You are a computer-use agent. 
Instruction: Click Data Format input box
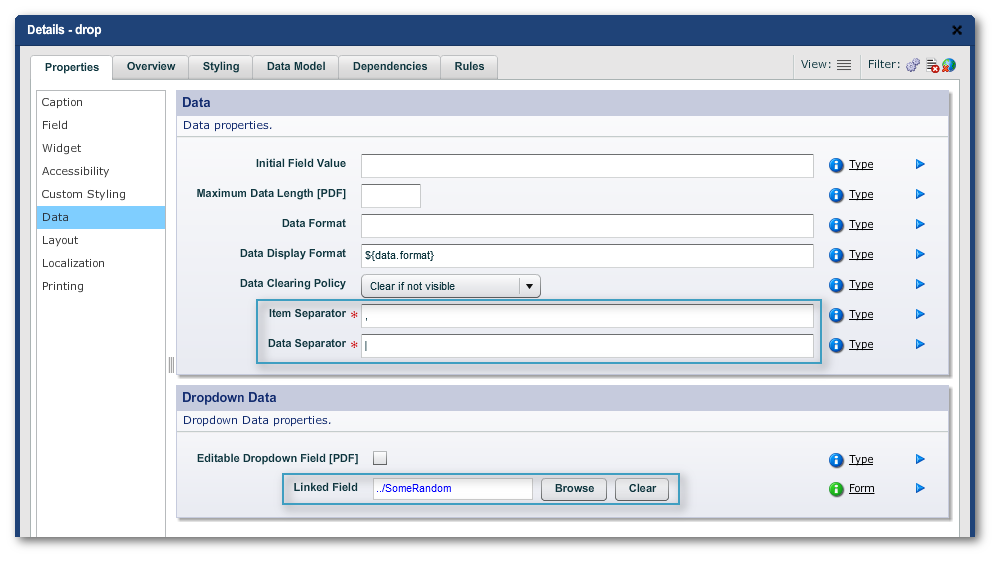[587, 226]
